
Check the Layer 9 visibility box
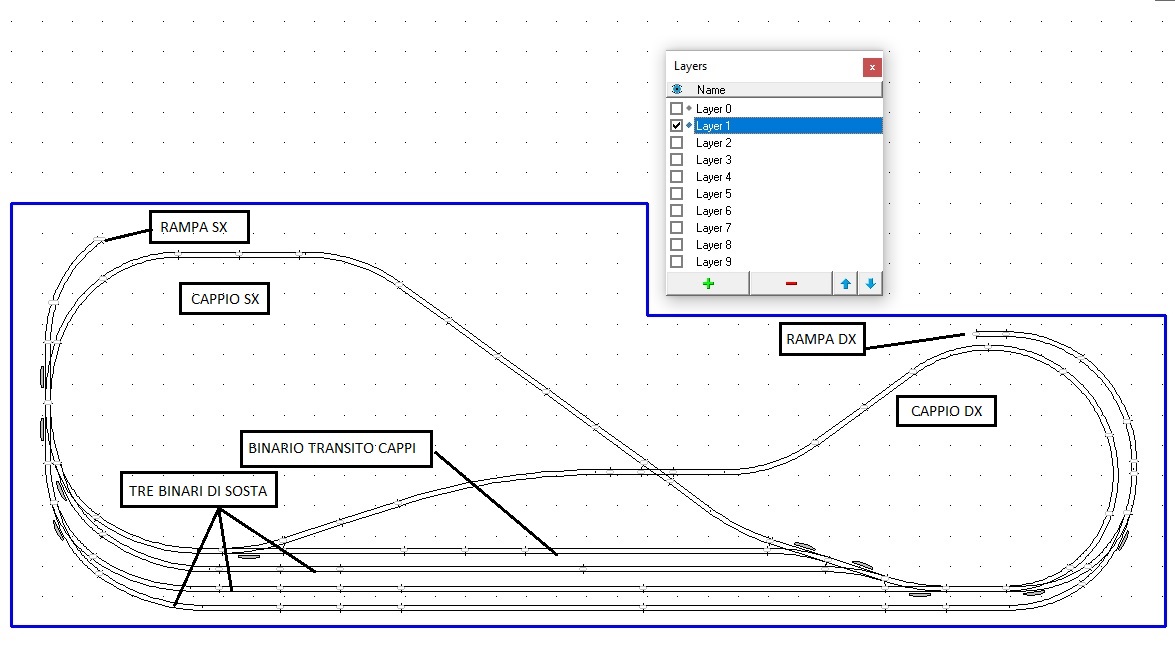(677, 262)
